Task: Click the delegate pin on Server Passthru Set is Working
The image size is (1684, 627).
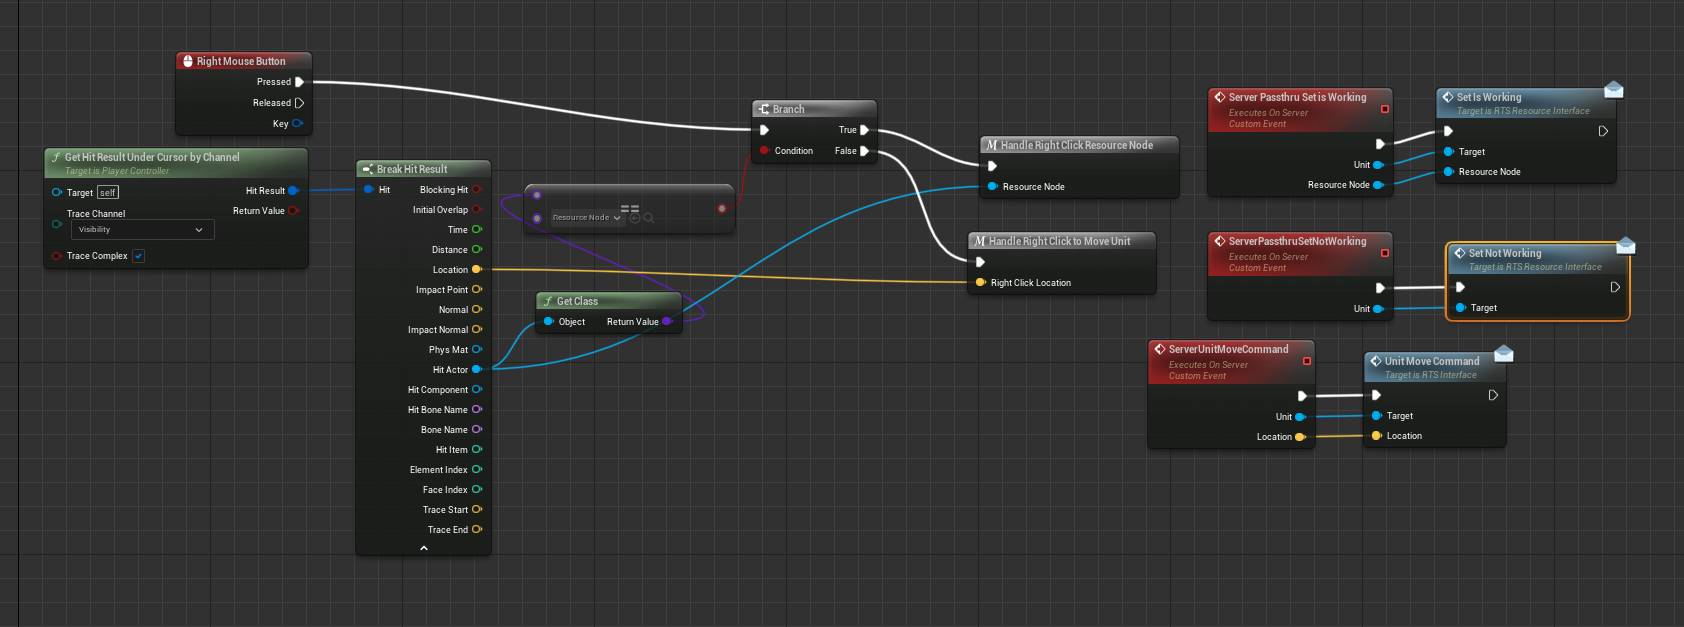Action: tap(1385, 109)
